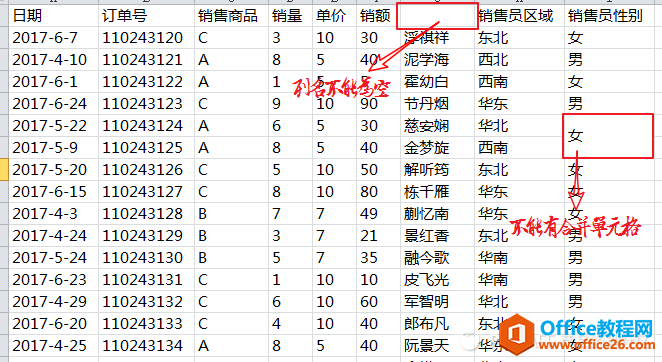Click order number 110243134
Viewport: 662px width, 362px height.
147,346
